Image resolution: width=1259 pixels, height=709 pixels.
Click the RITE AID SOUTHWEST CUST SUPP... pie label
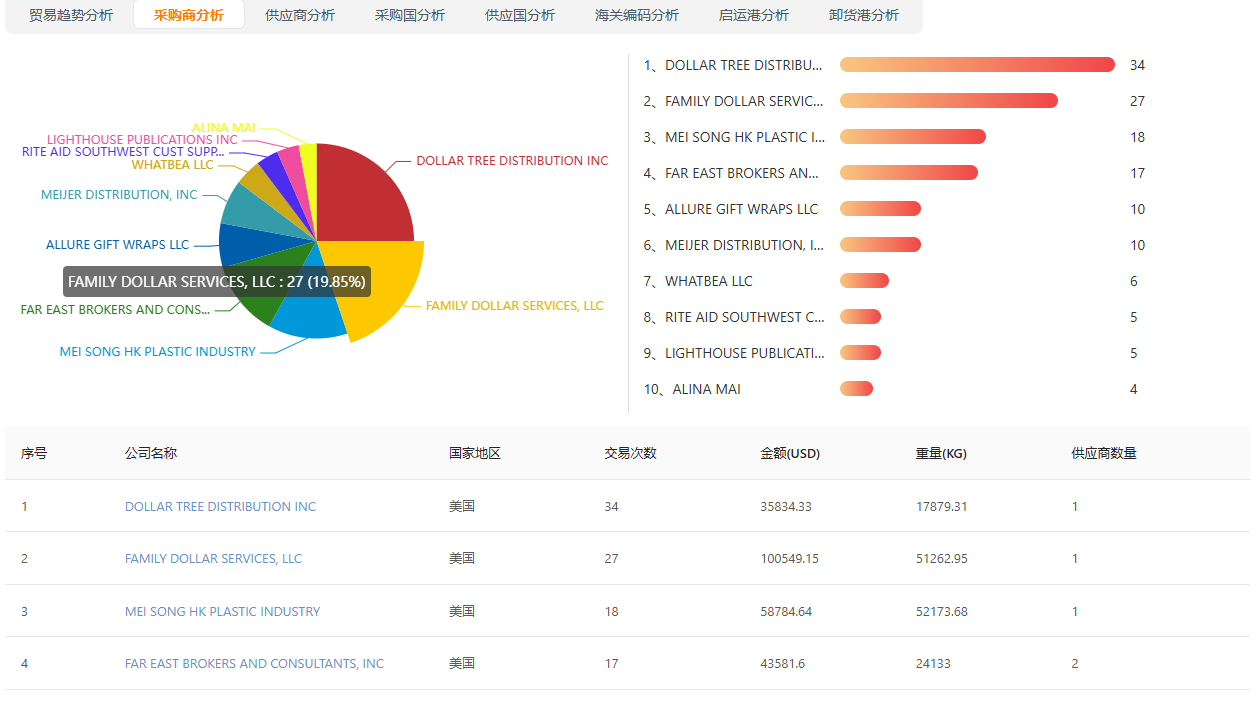[x=124, y=152]
